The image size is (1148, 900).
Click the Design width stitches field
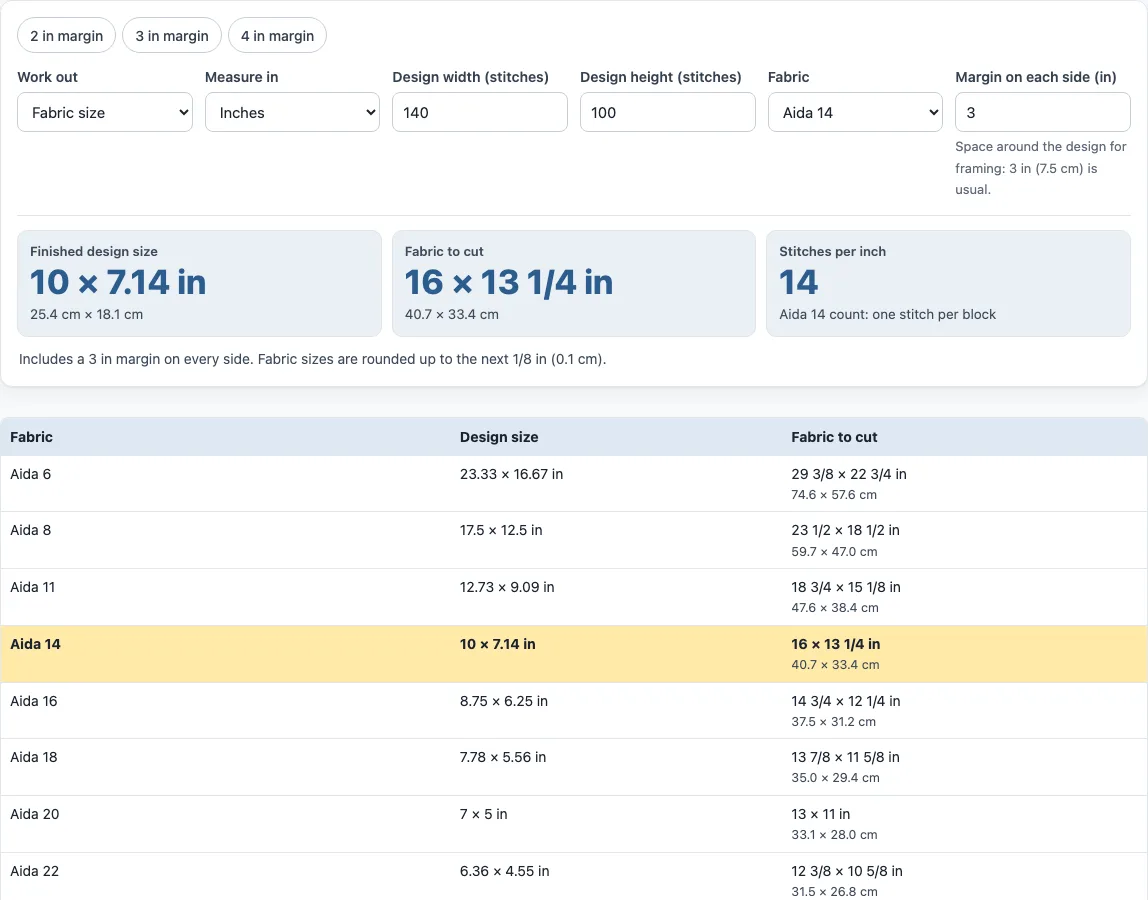[x=480, y=112]
